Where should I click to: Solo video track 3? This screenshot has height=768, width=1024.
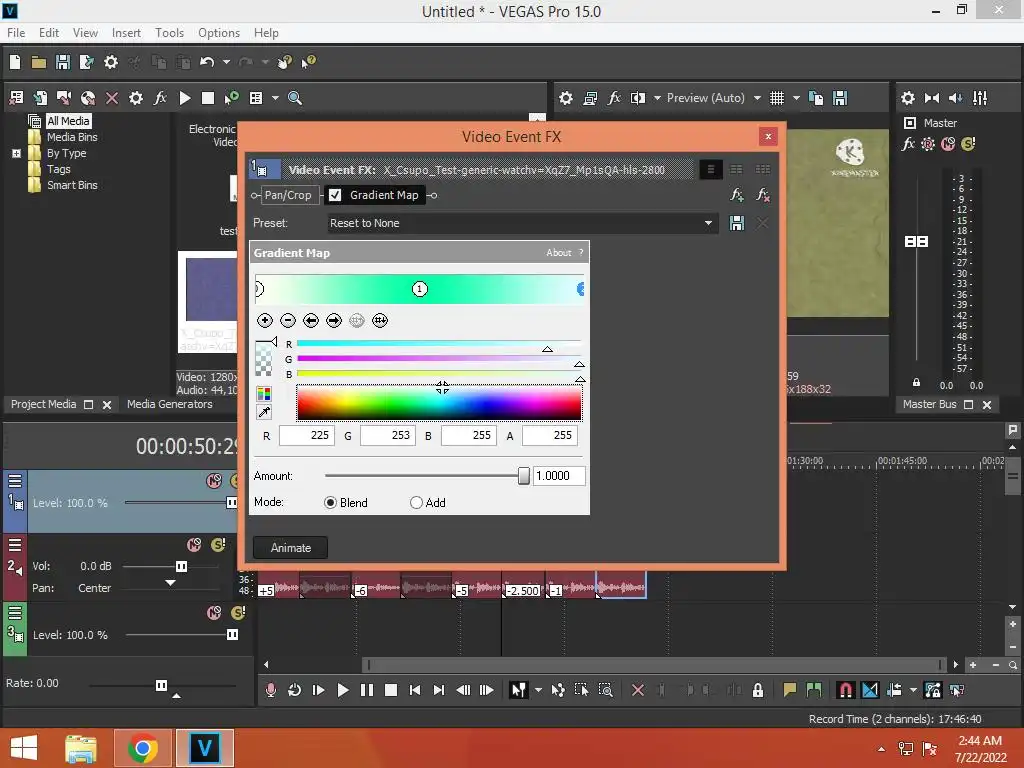[x=238, y=613]
